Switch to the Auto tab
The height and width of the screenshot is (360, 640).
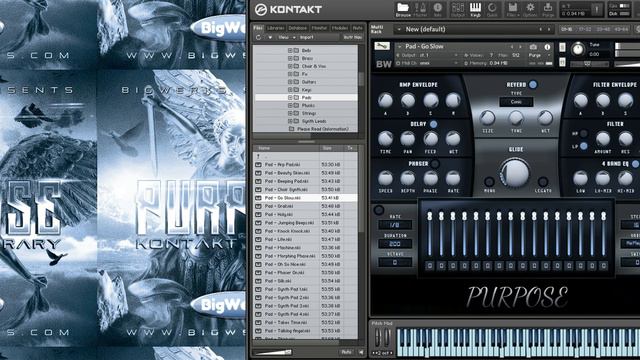[358, 28]
